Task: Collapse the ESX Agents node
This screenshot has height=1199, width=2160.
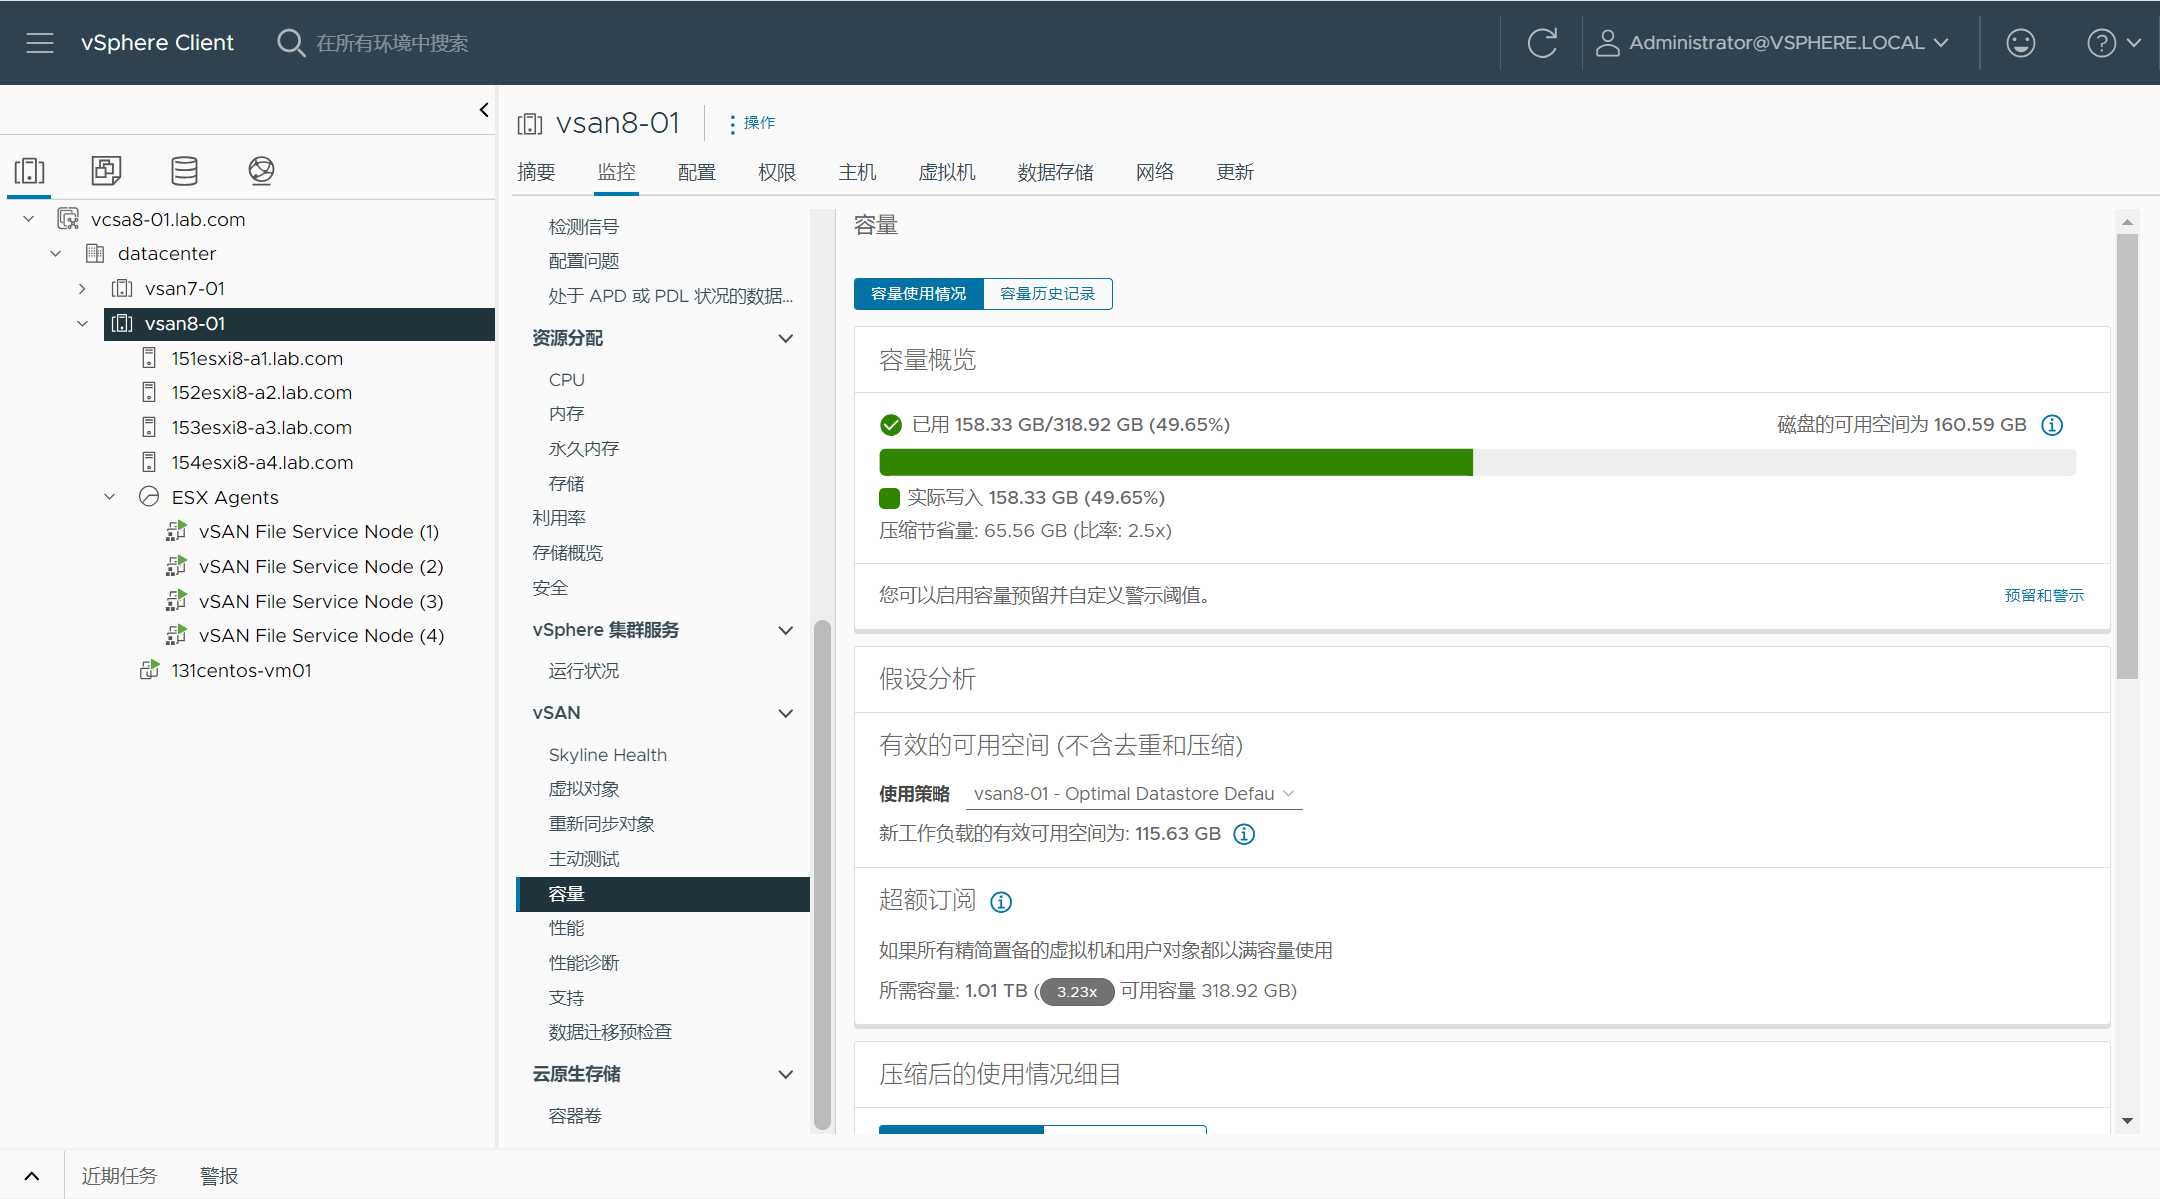Action: [x=110, y=497]
